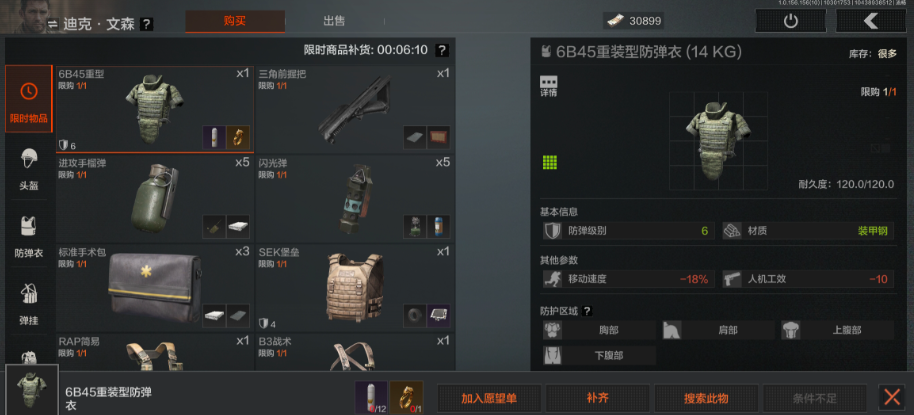
Task: Open help icon next to 防护区域
Action: click(587, 311)
